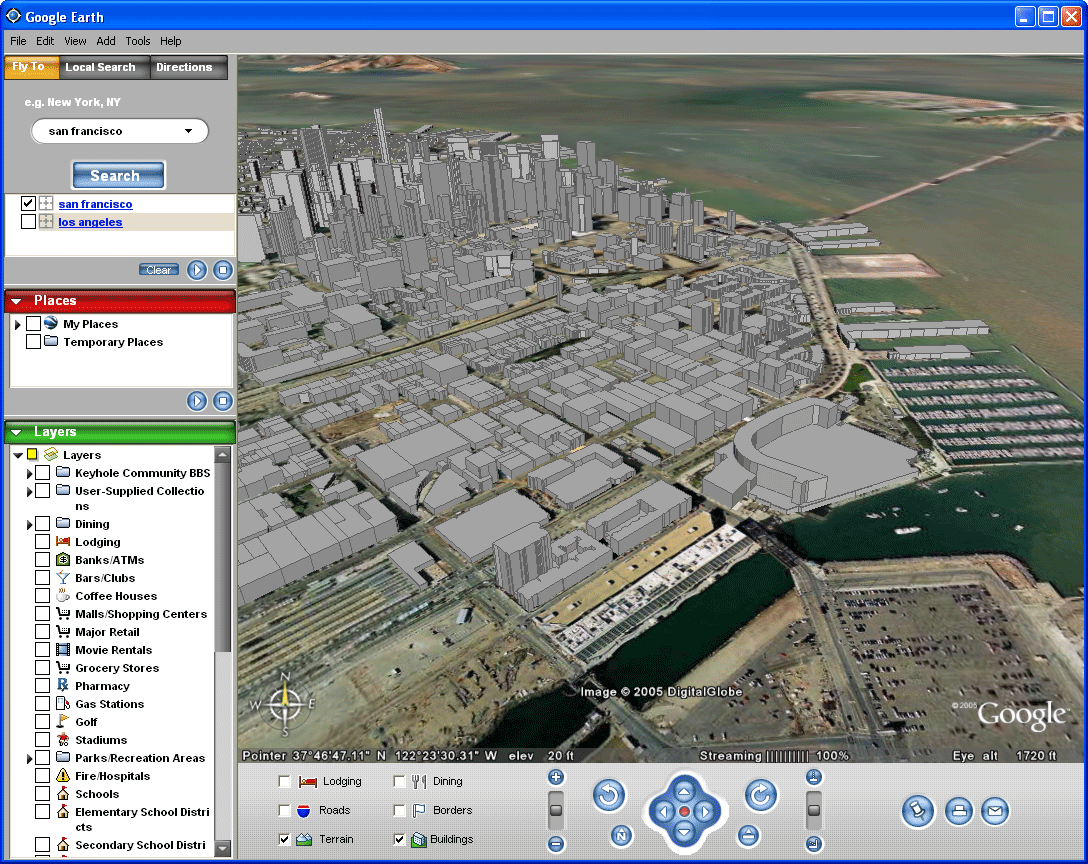This screenshot has width=1088, height=864.
Task: Click the email envelope icon button
Action: pos(994,811)
